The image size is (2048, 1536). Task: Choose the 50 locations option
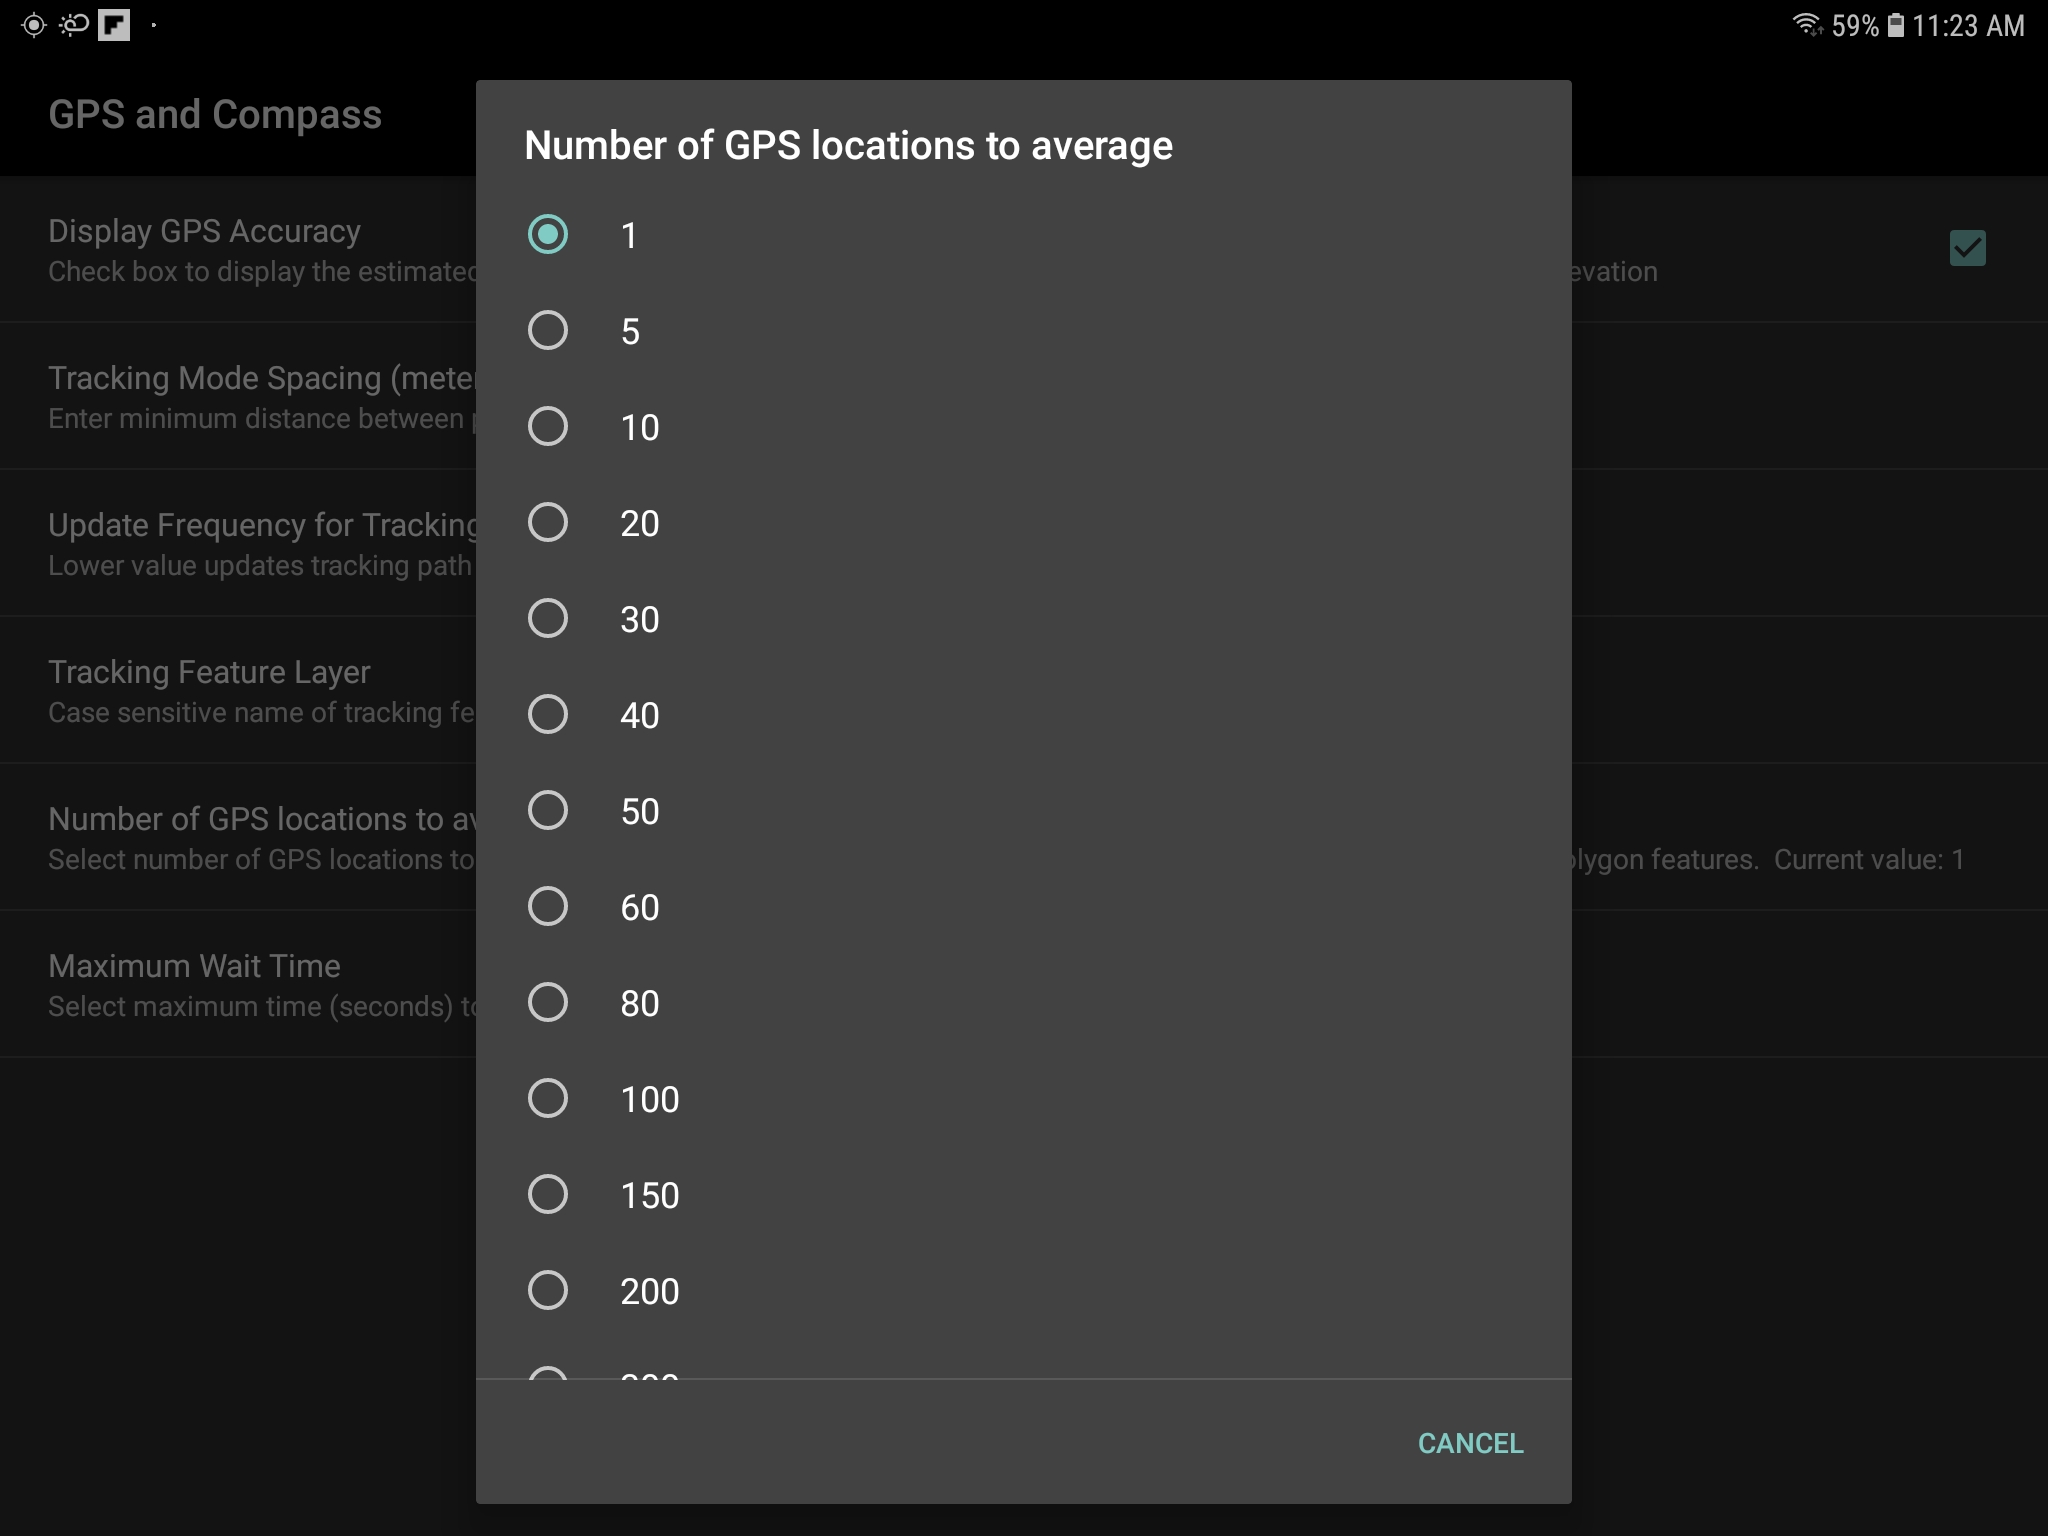(548, 811)
